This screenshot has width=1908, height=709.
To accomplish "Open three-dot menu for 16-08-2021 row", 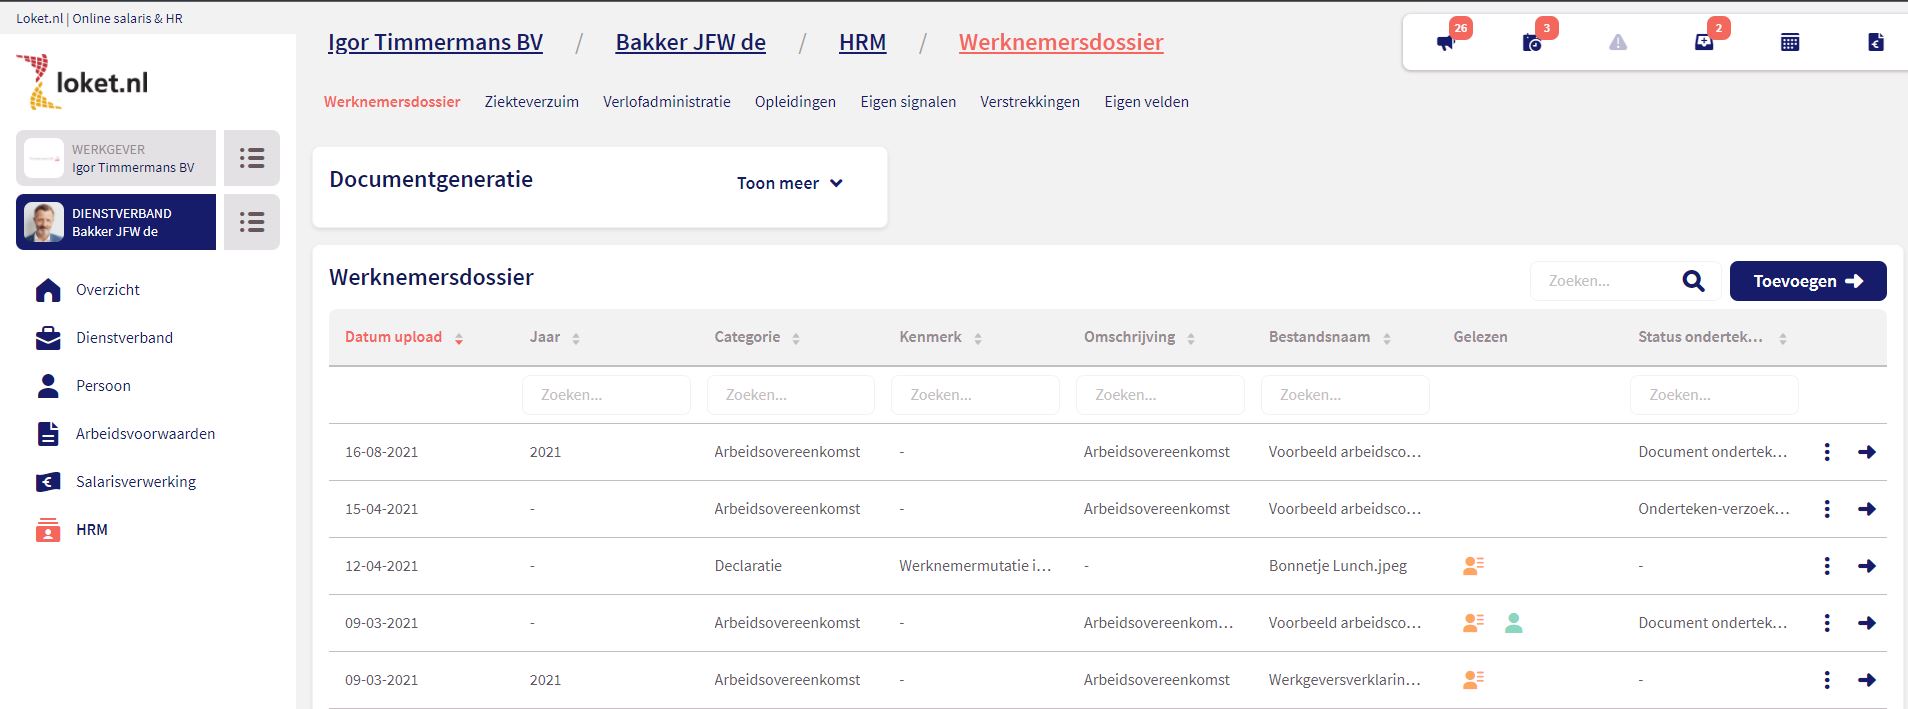I will 1827,452.
